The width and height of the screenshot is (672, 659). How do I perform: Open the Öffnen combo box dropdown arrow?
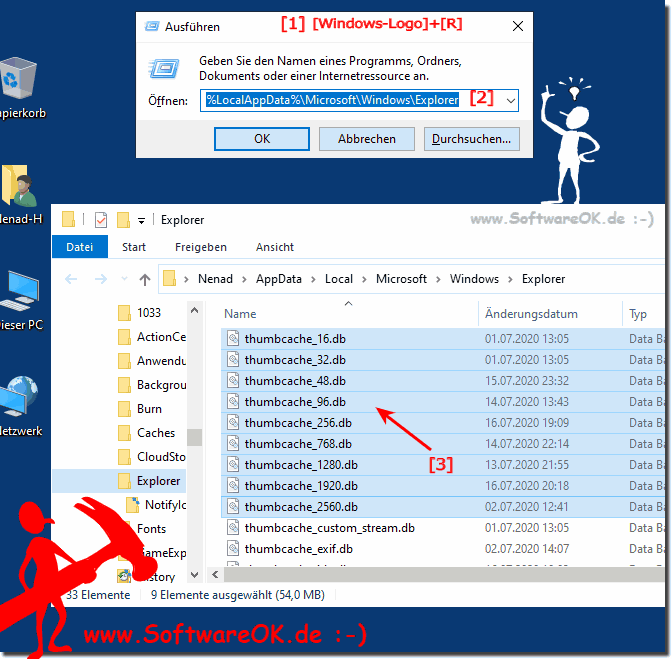(x=510, y=101)
